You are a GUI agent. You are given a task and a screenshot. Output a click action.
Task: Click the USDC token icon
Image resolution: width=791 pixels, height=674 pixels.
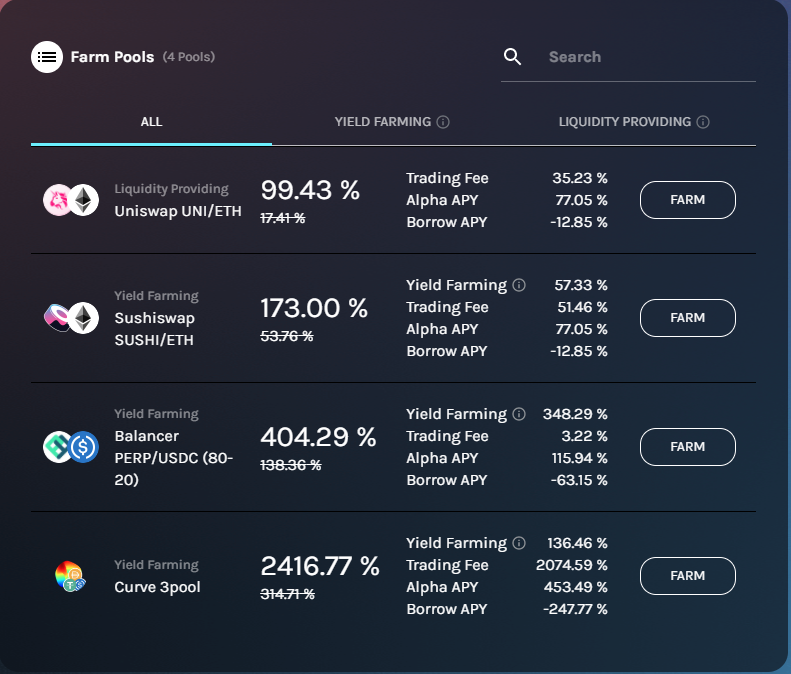[x=84, y=447]
